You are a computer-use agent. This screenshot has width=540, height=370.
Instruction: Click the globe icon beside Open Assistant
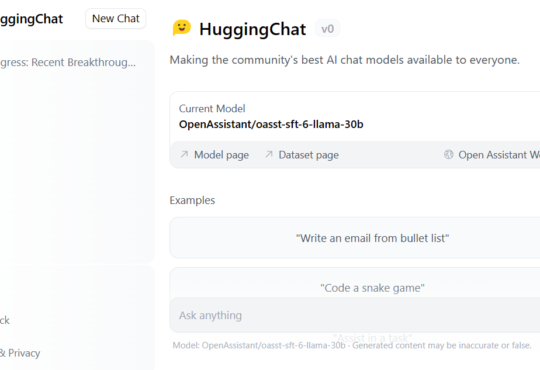click(448, 154)
